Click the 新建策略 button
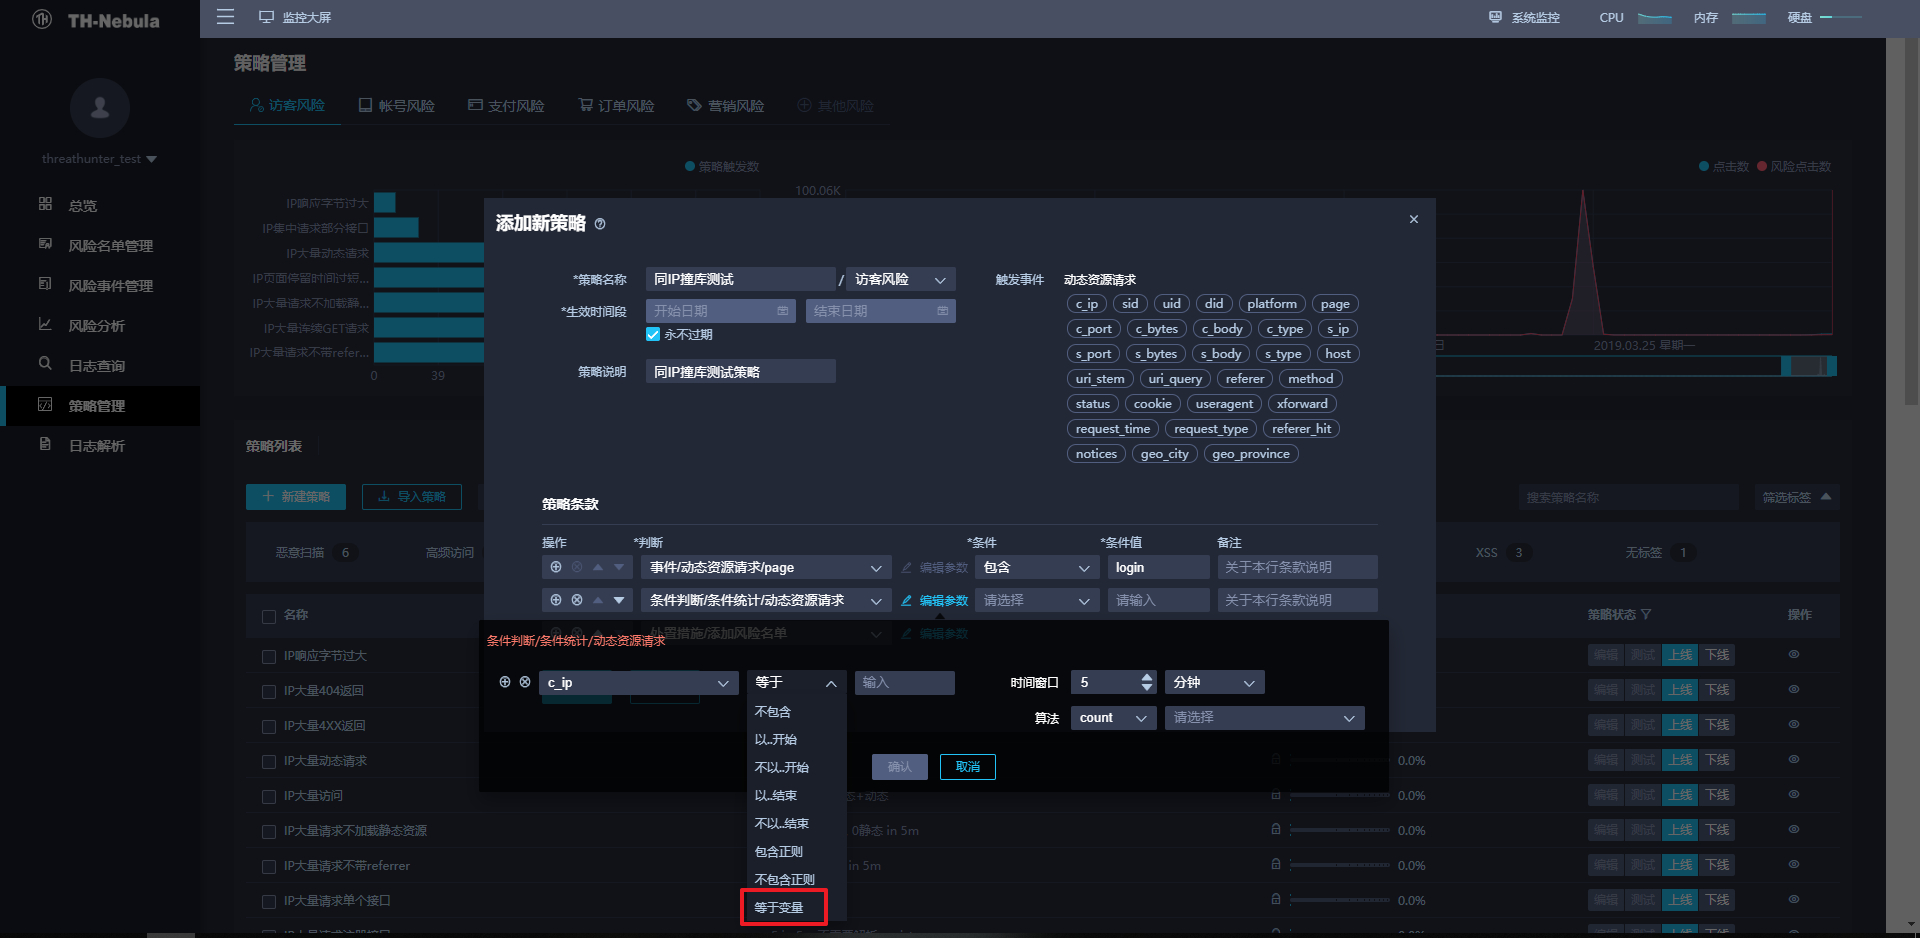The height and width of the screenshot is (938, 1920). pos(296,497)
